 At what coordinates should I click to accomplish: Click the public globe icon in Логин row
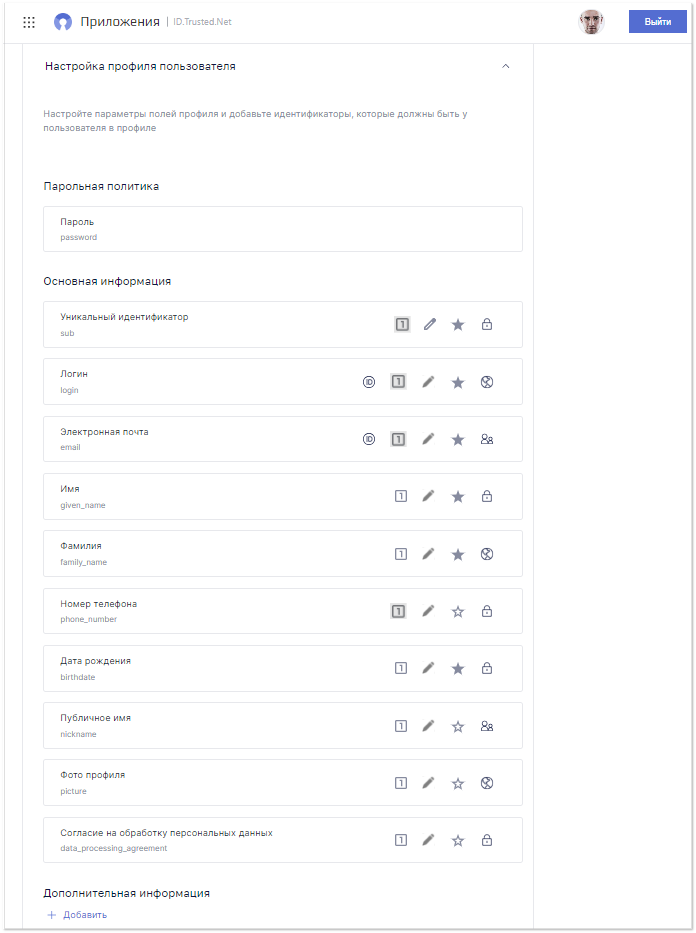click(487, 382)
